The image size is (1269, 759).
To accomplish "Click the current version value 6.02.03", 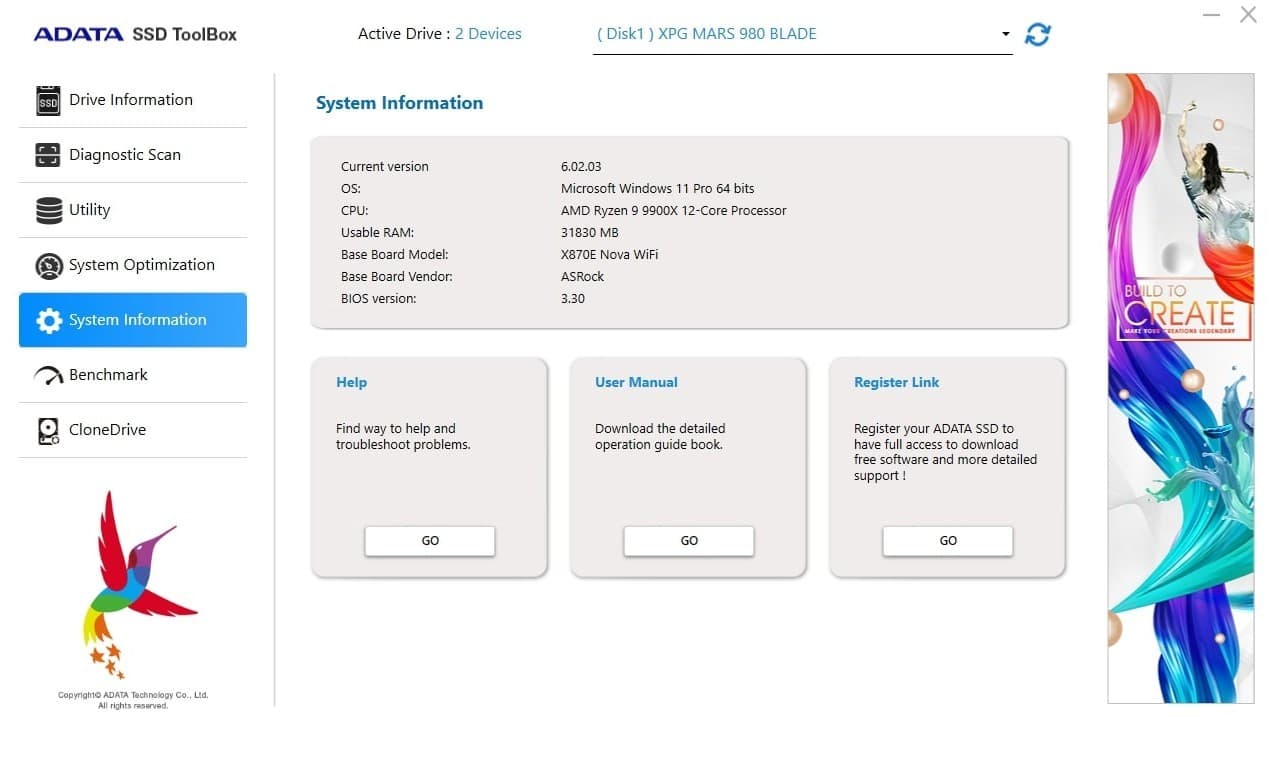I will pos(581,167).
